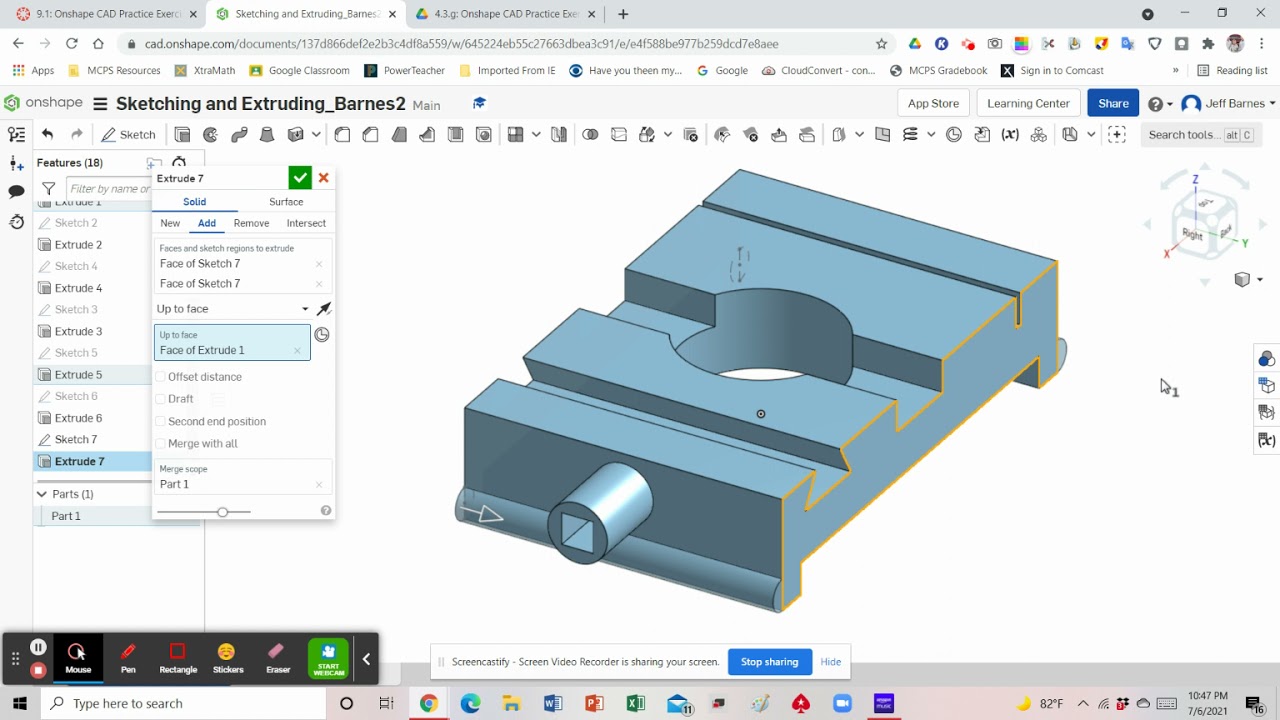Select the Remove operation tab
The width and height of the screenshot is (1280, 720).
coord(251,223)
